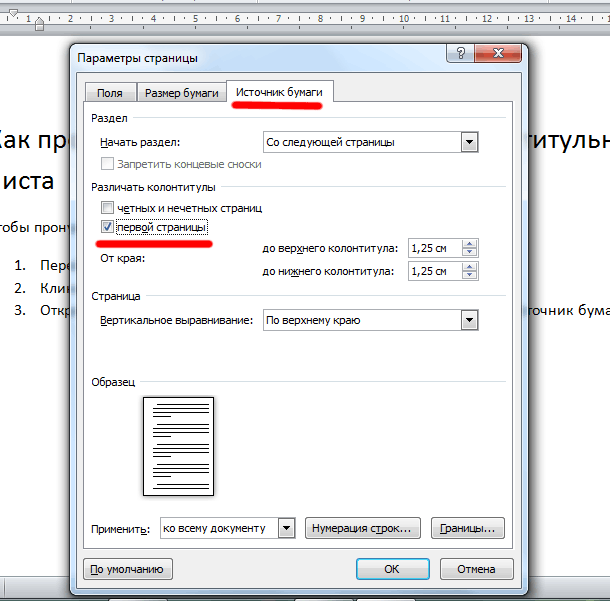Open the Применить dropdown arrow
The image size is (610, 601).
click(287, 528)
